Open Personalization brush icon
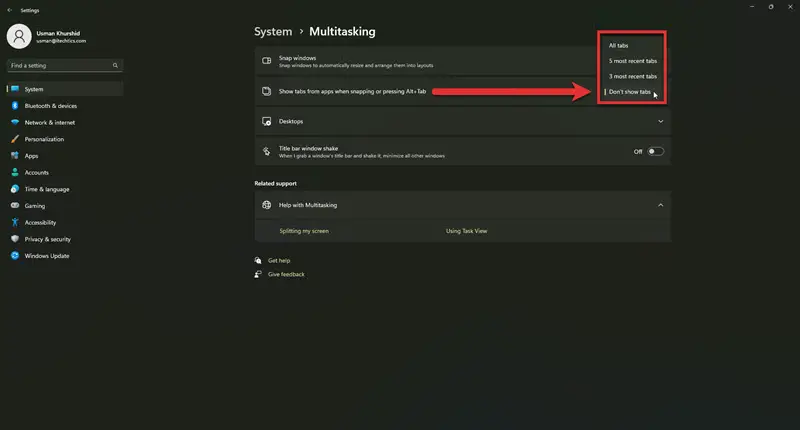The image size is (800, 430). [15, 139]
